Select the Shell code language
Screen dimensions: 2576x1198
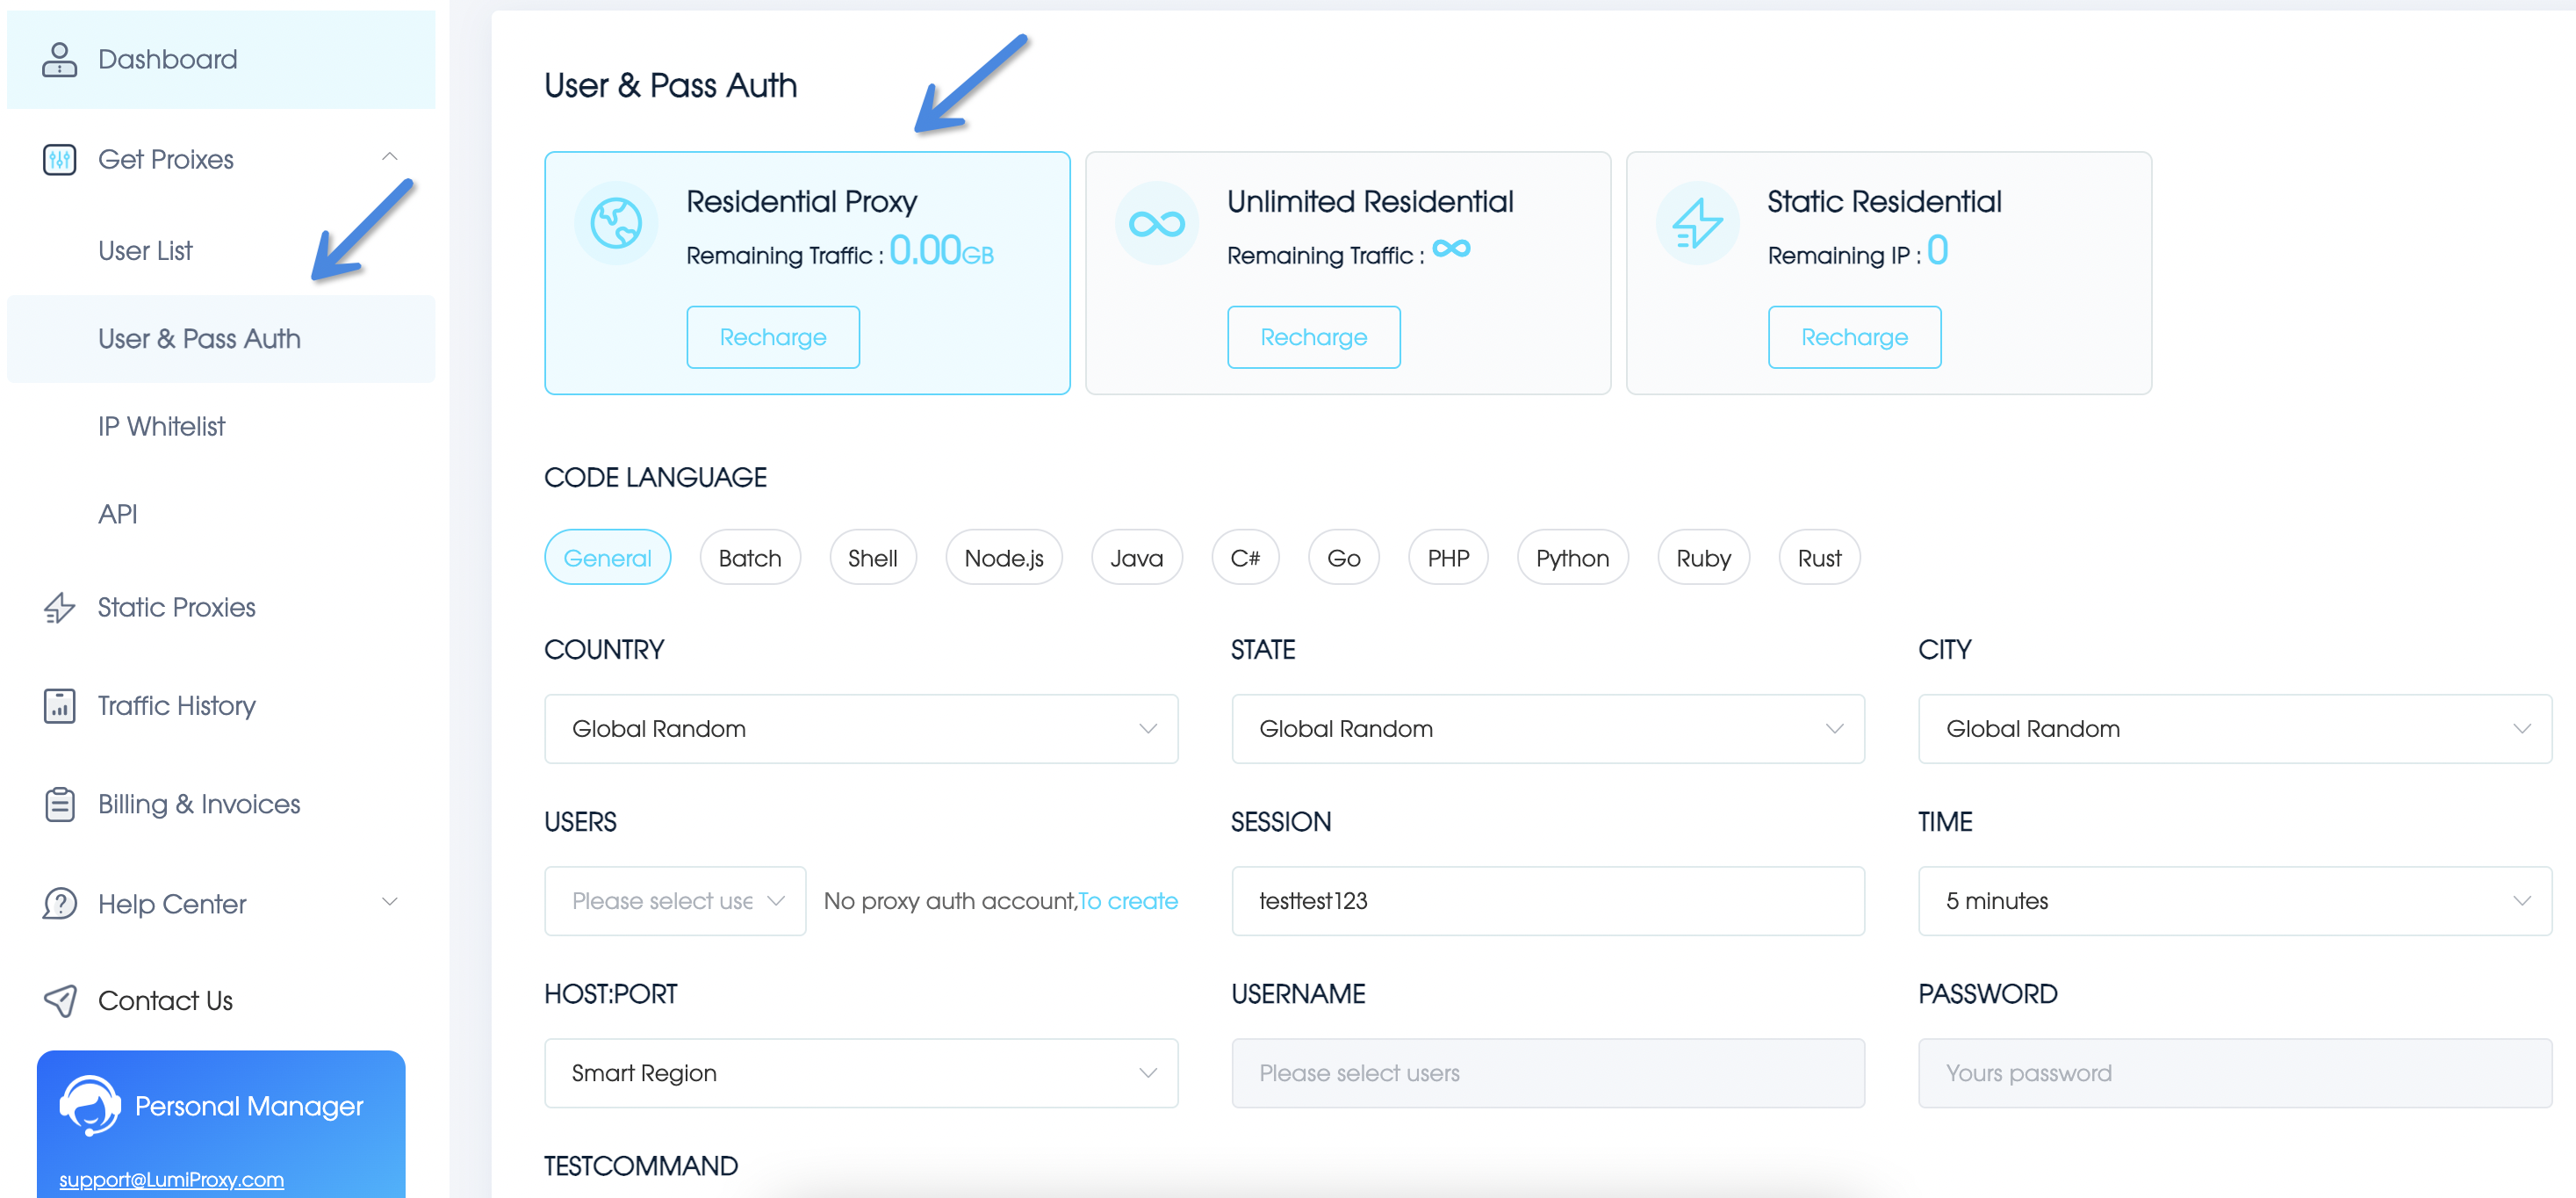pos(872,557)
